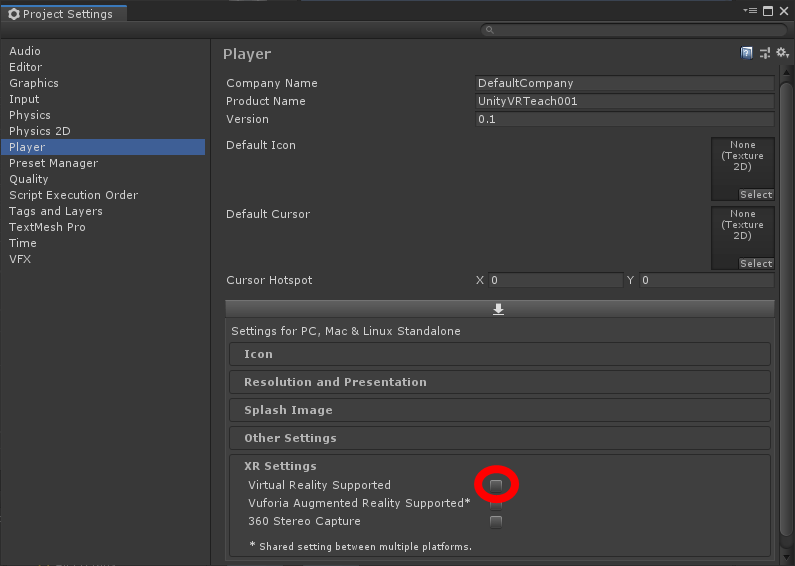Click Select under Default Icon texture
The height and width of the screenshot is (566, 795).
click(756, 195)
